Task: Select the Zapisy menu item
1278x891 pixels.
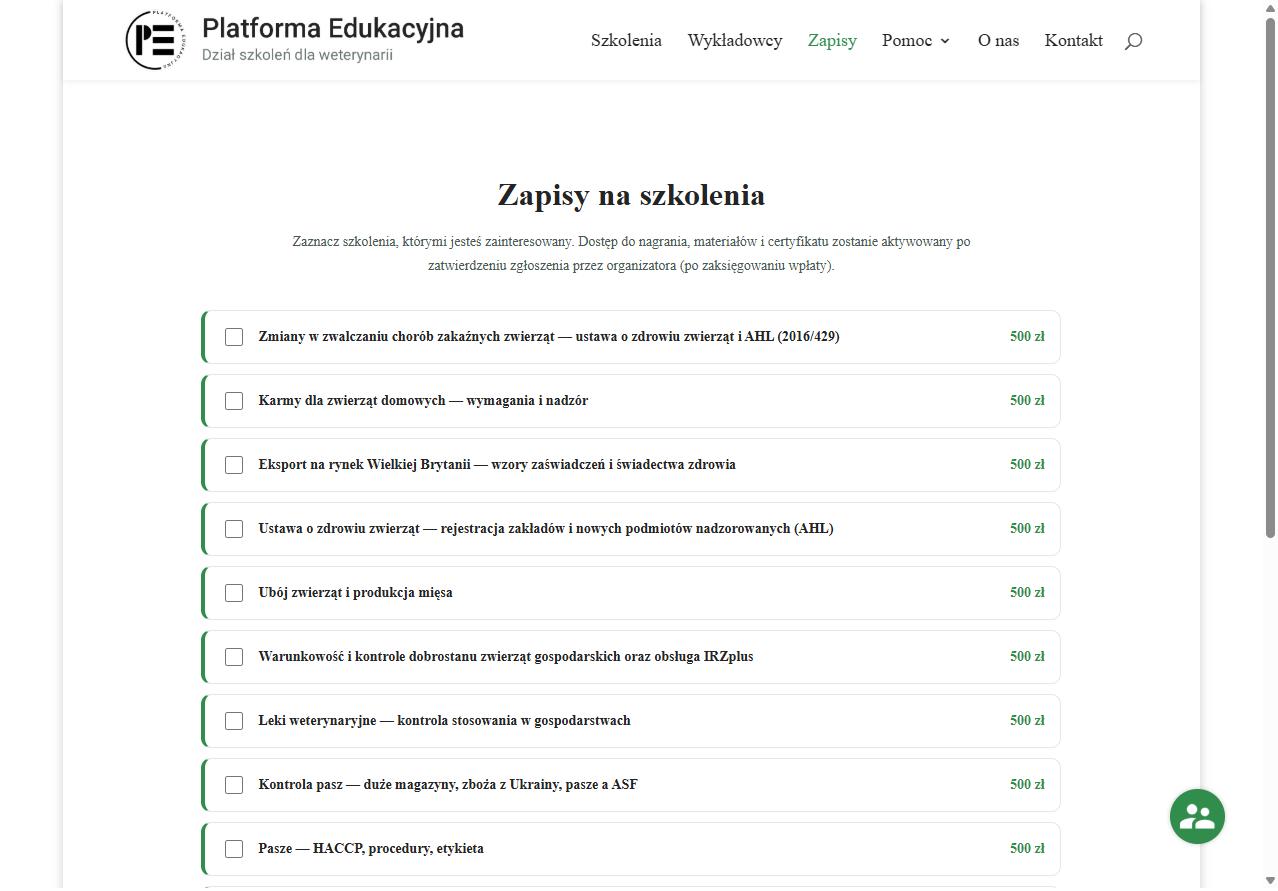Action: [x=832, y=40]
